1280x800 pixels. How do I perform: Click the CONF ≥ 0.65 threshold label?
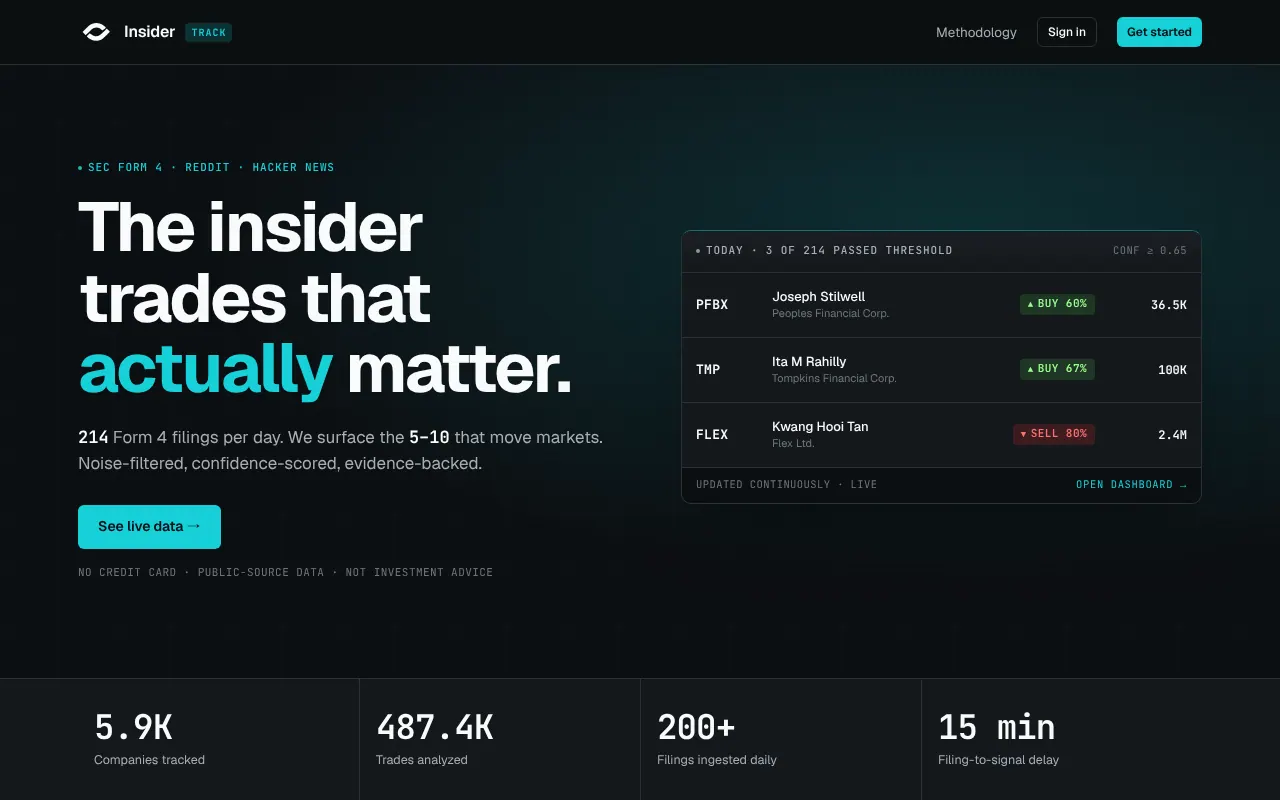(1150, 251)
